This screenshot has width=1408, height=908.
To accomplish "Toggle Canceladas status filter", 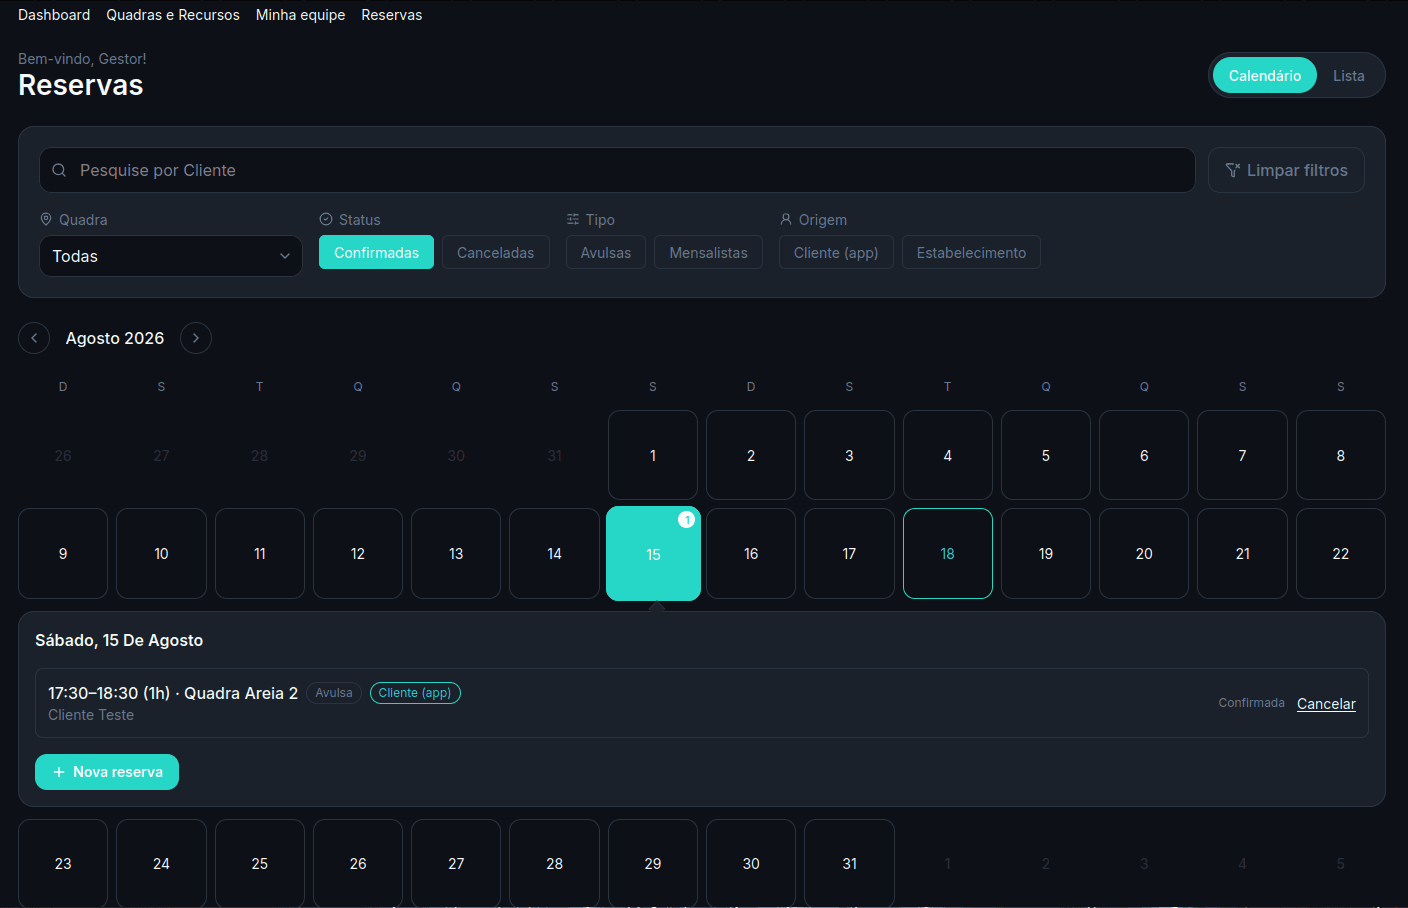I will pyautogui.click(x=496, y=252).
